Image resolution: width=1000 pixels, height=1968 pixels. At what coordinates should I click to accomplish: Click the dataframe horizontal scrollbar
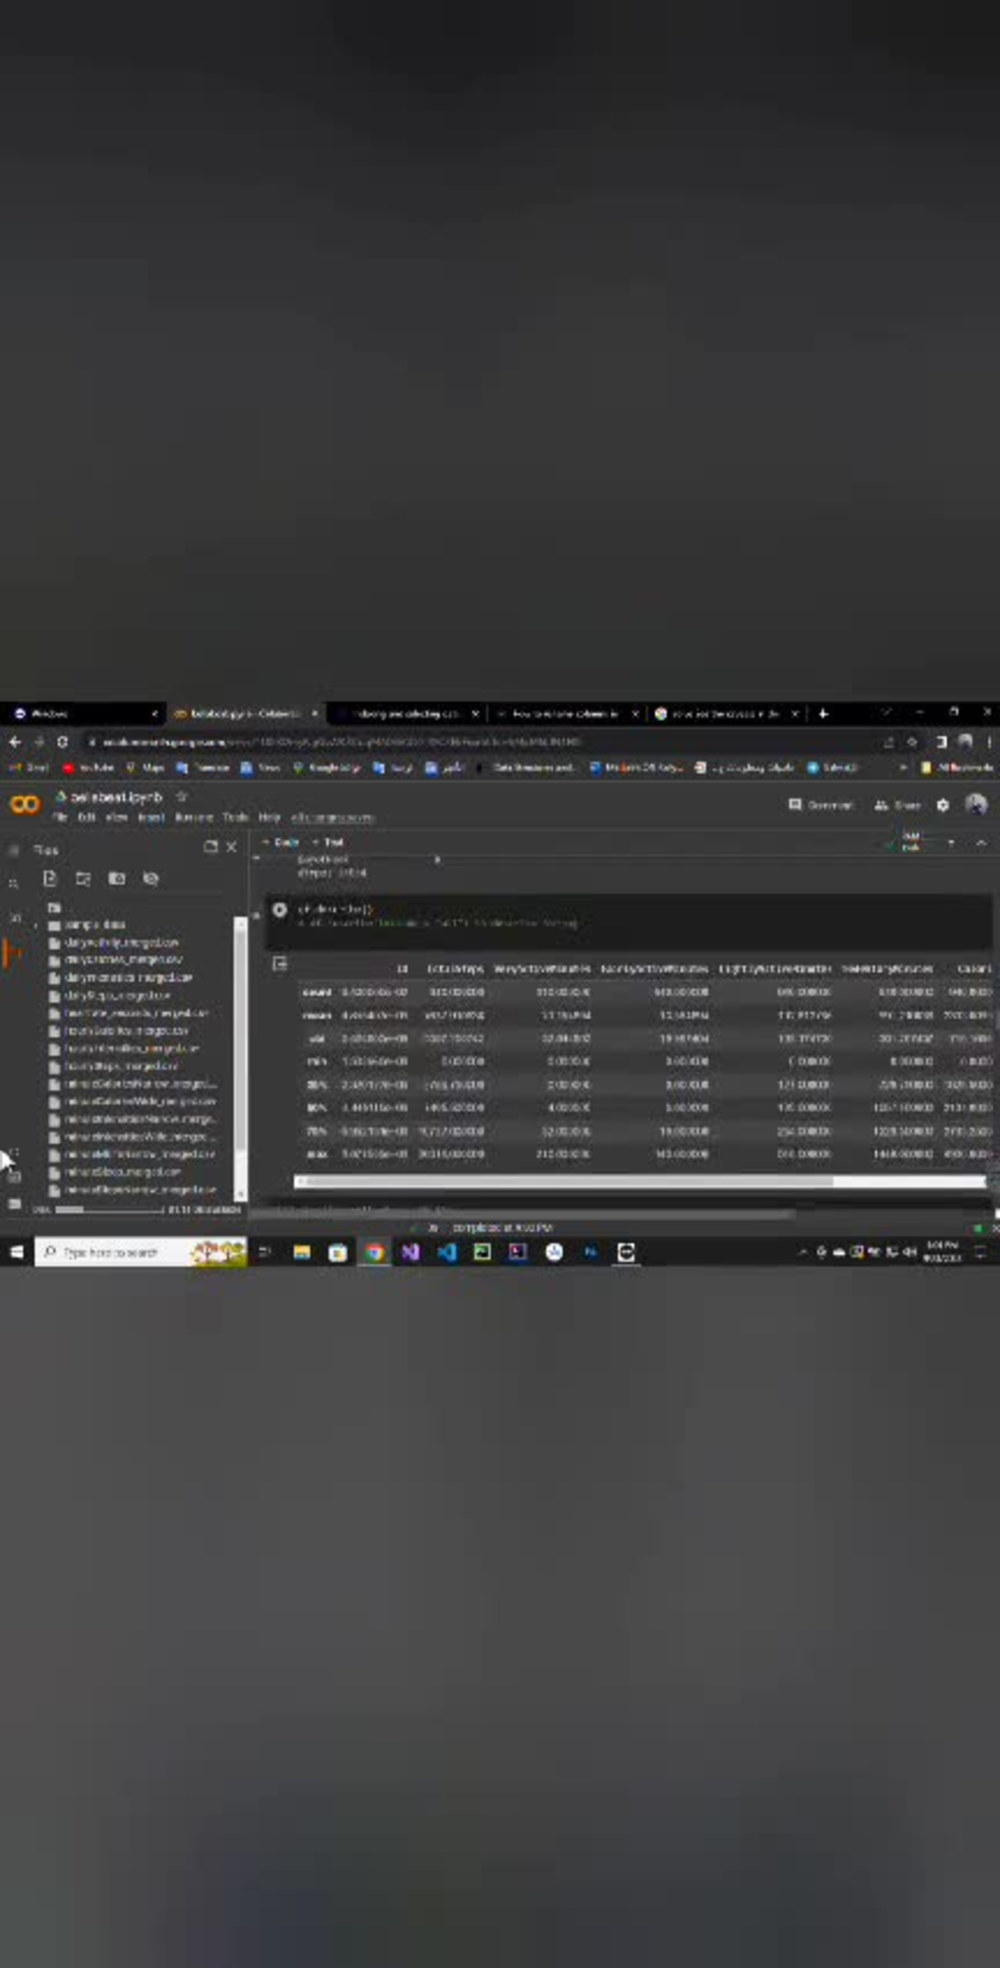[x=640, y=1181]
